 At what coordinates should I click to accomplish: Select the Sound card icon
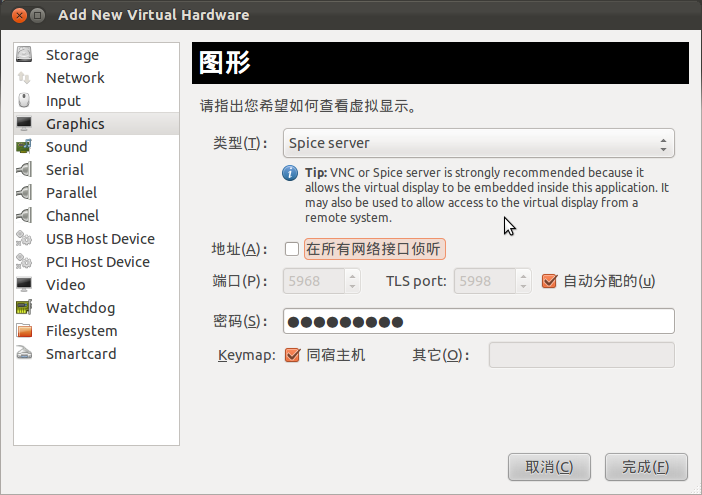pos(24,147)
